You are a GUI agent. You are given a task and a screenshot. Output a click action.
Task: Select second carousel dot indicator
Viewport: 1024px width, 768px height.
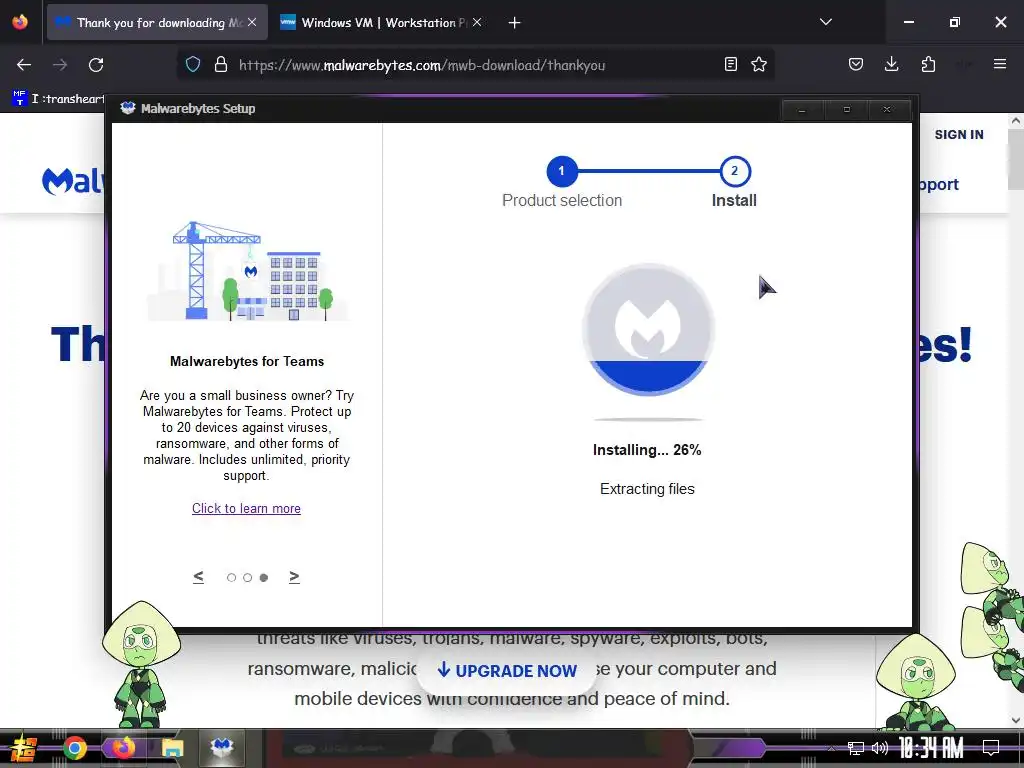coord(248,577)
